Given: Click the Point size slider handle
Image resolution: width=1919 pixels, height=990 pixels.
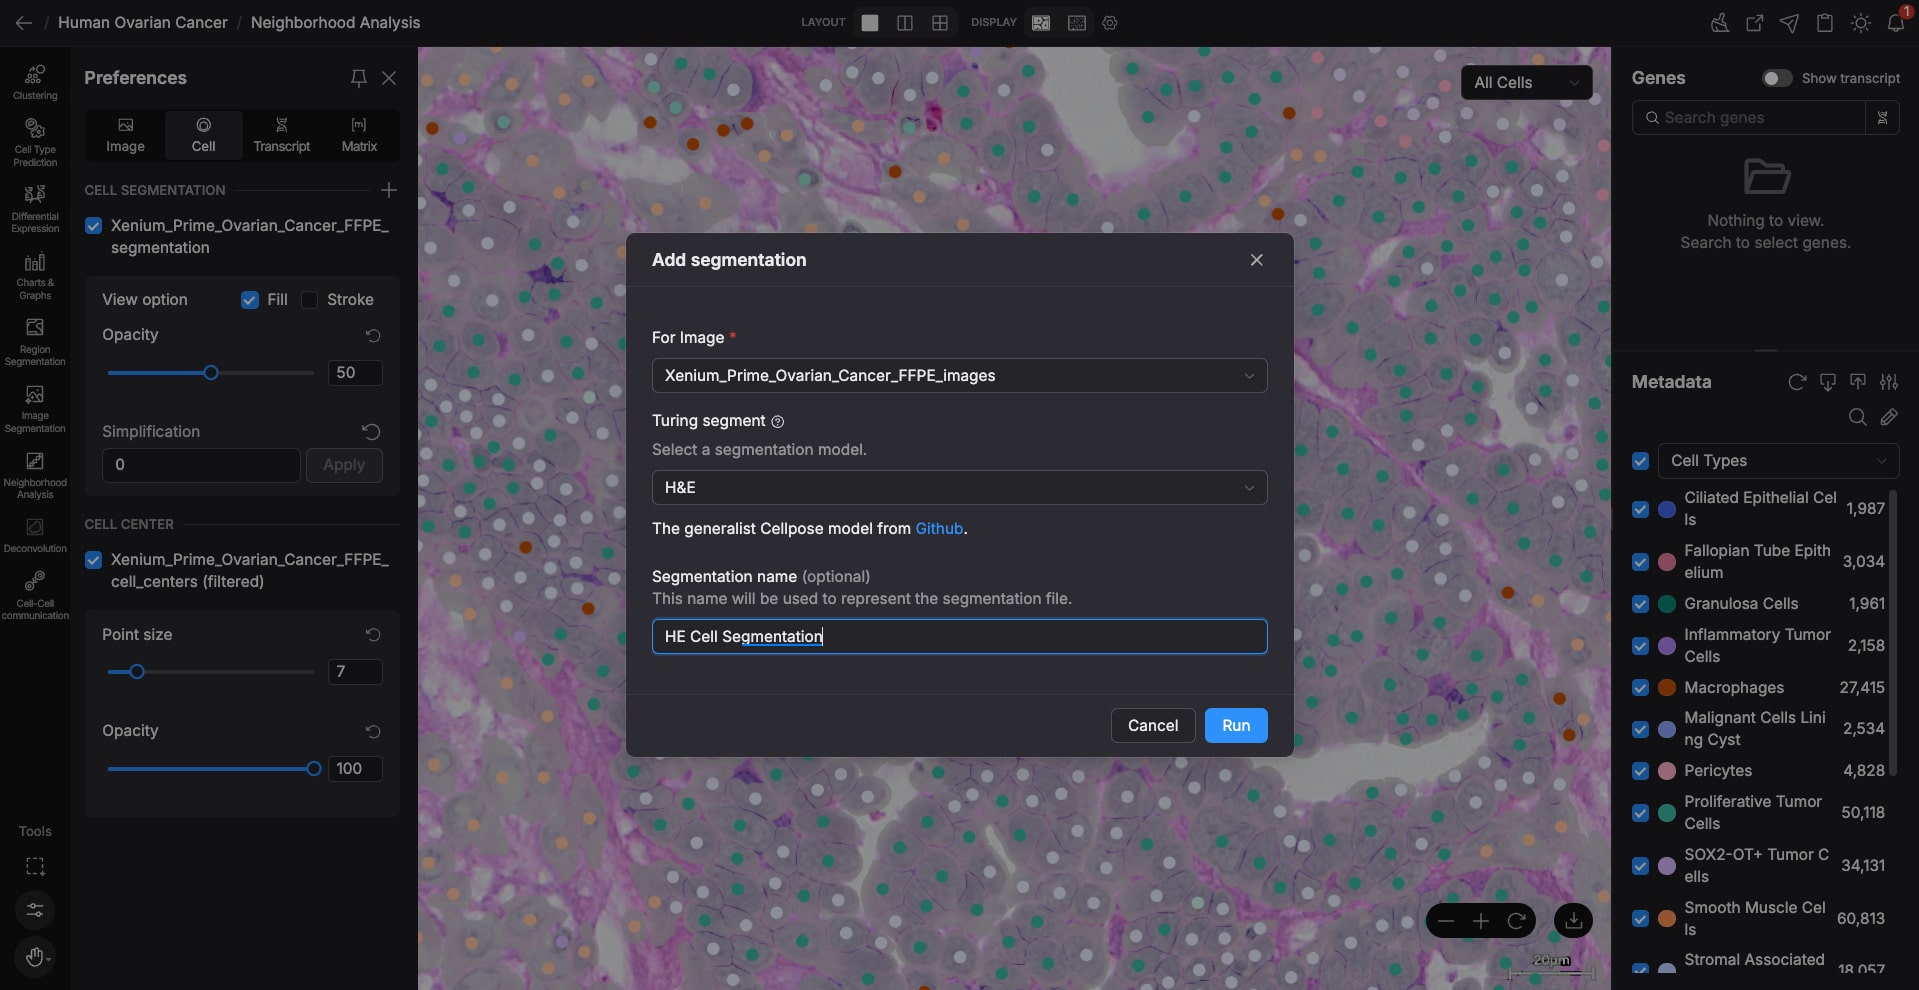Looking at the screenshot, I should pos(137,672).
